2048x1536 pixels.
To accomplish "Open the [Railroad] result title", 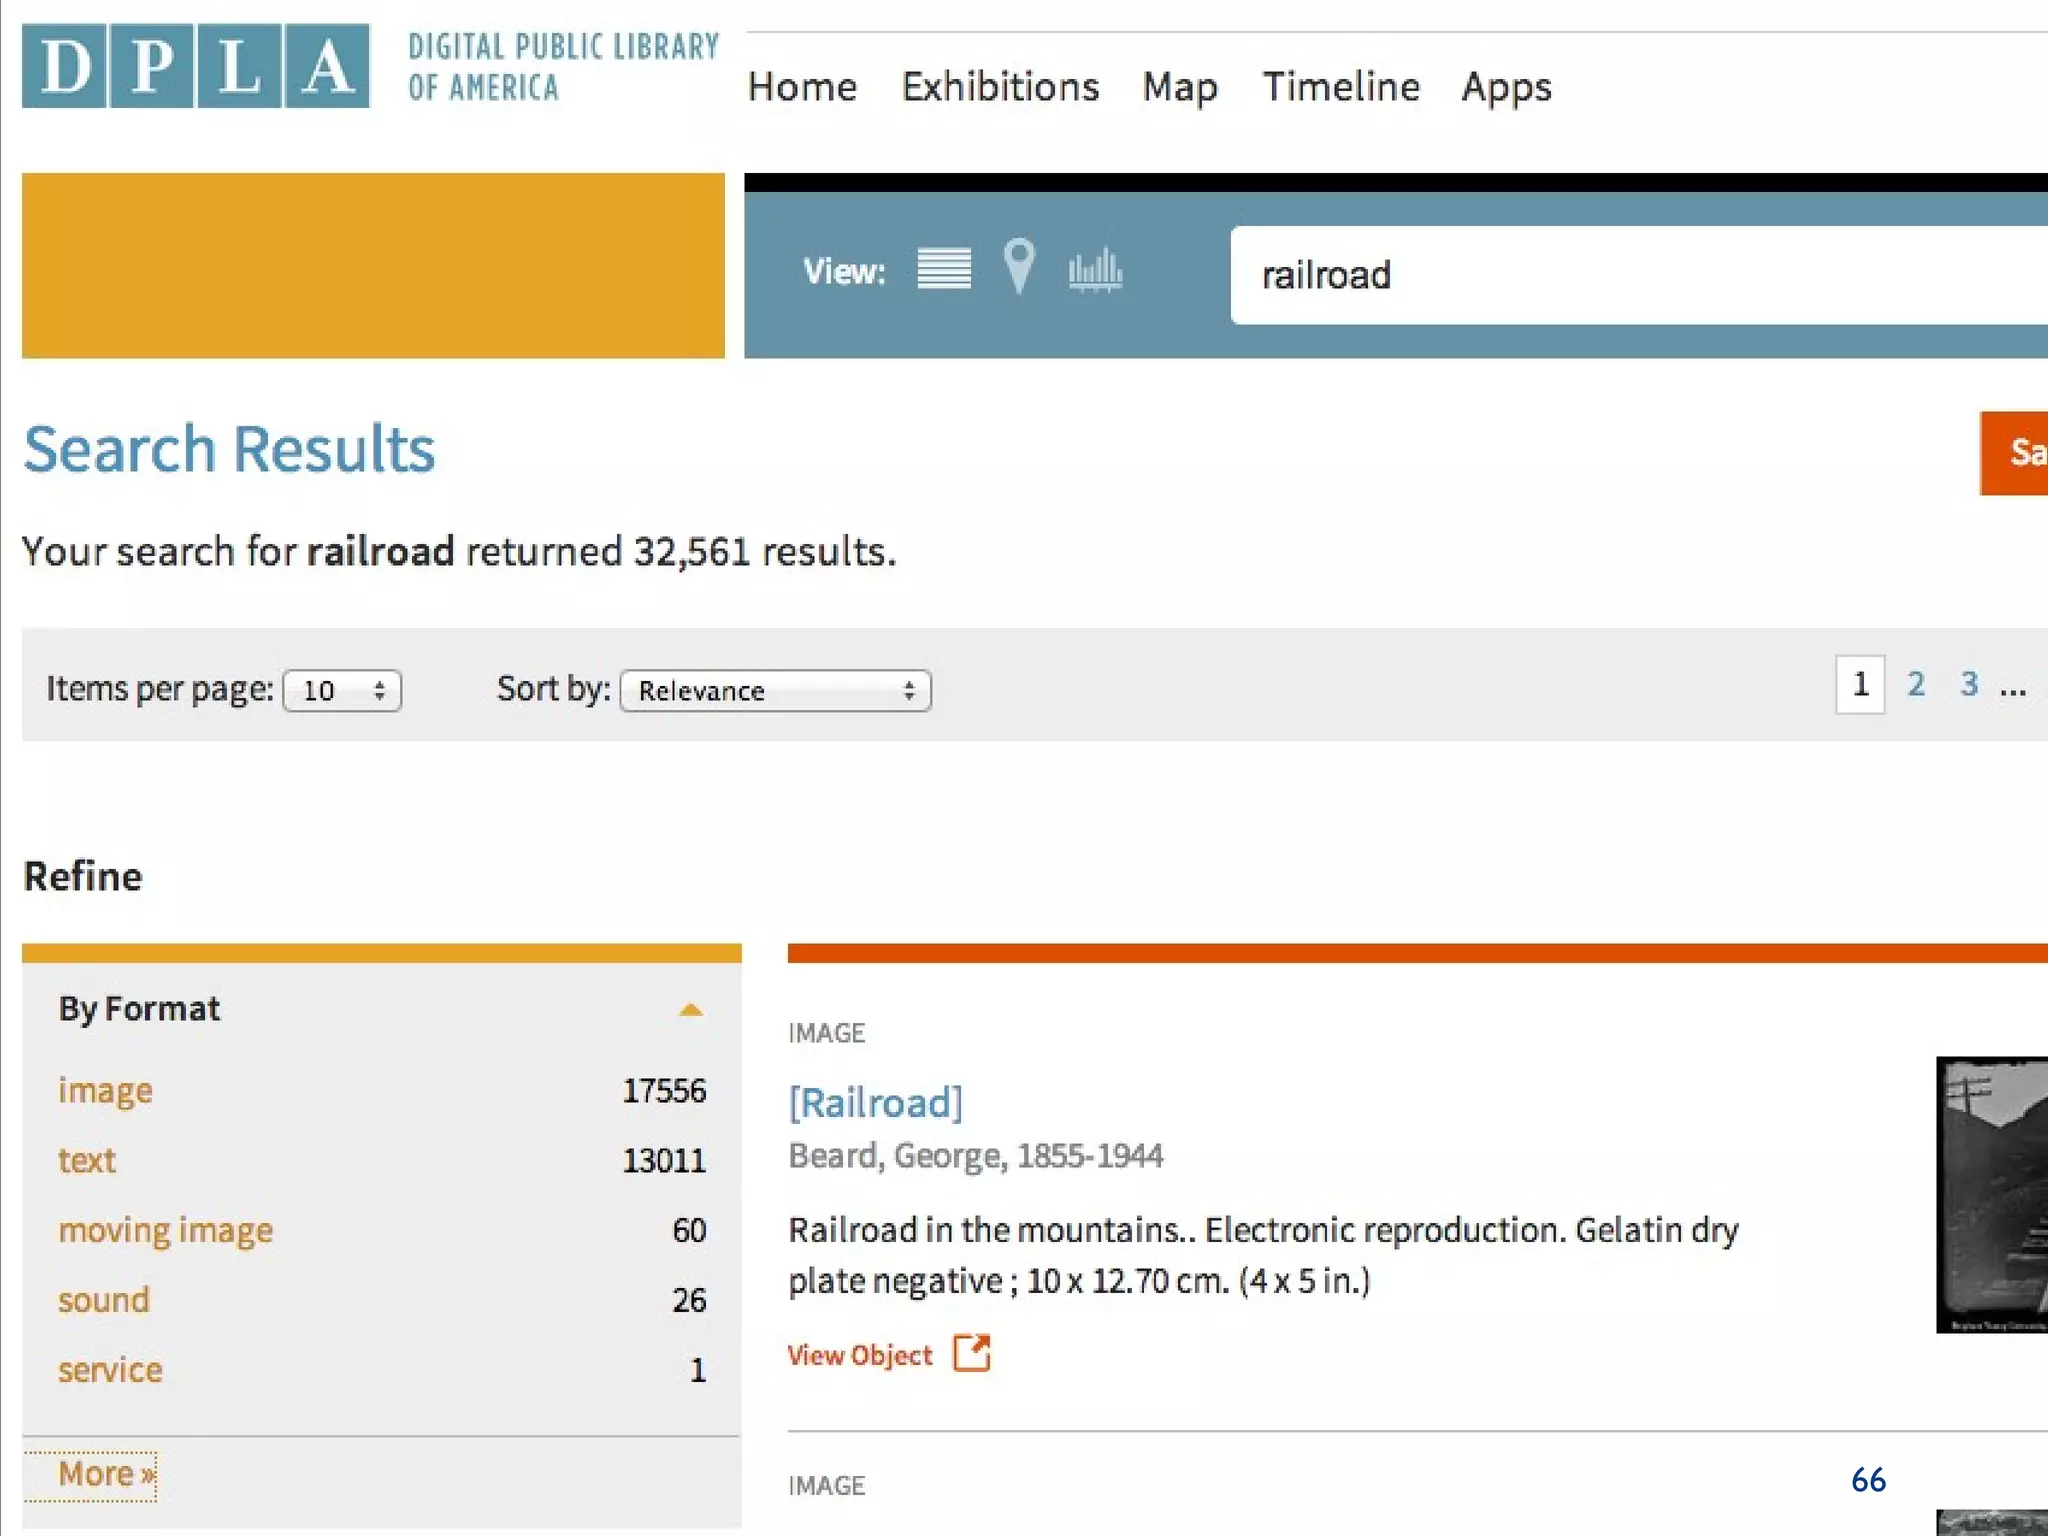I will (875, 1102).
